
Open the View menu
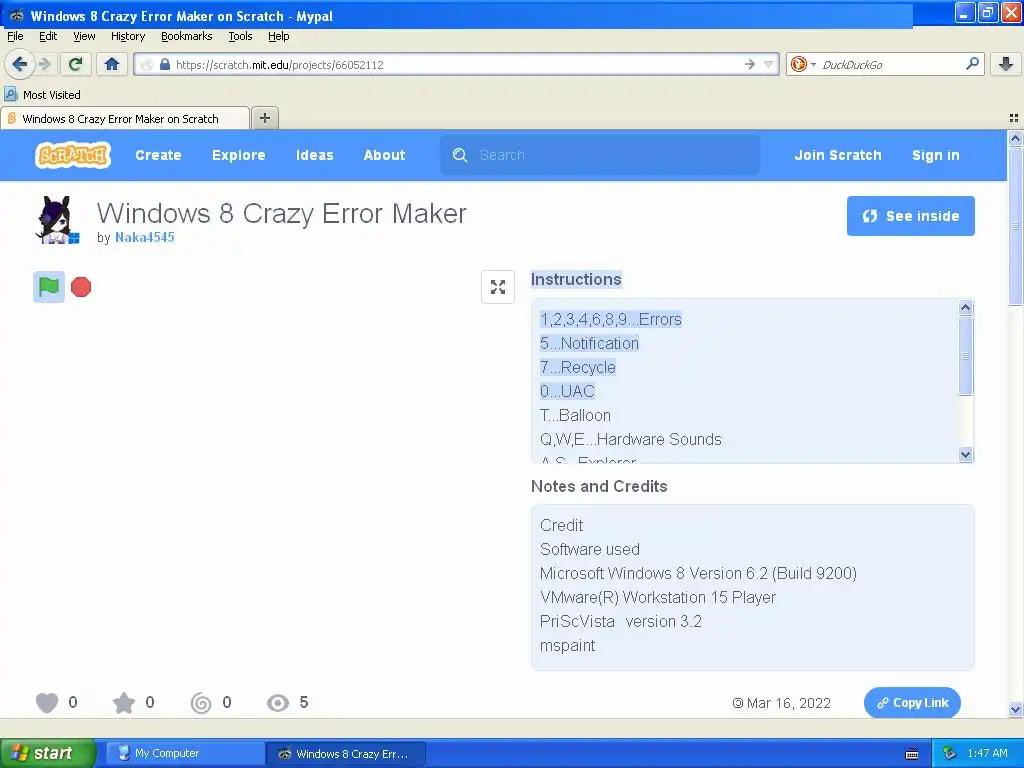(x=84, y=37)
